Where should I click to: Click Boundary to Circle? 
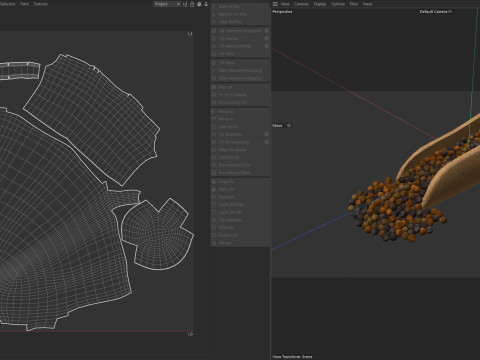point(240,165)
